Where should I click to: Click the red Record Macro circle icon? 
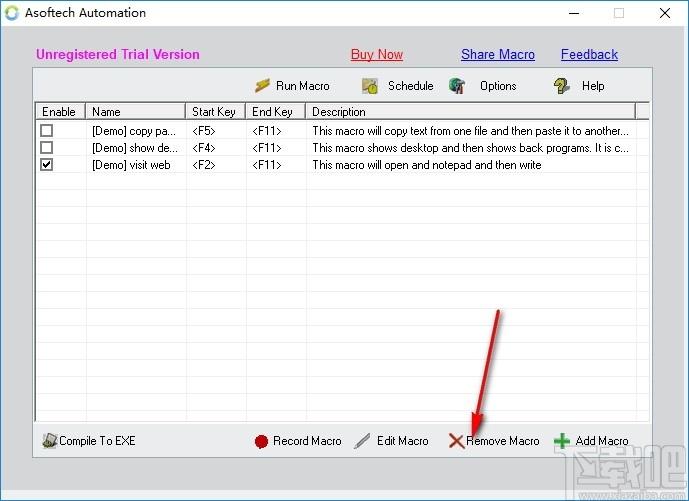[x=261, y=441]
